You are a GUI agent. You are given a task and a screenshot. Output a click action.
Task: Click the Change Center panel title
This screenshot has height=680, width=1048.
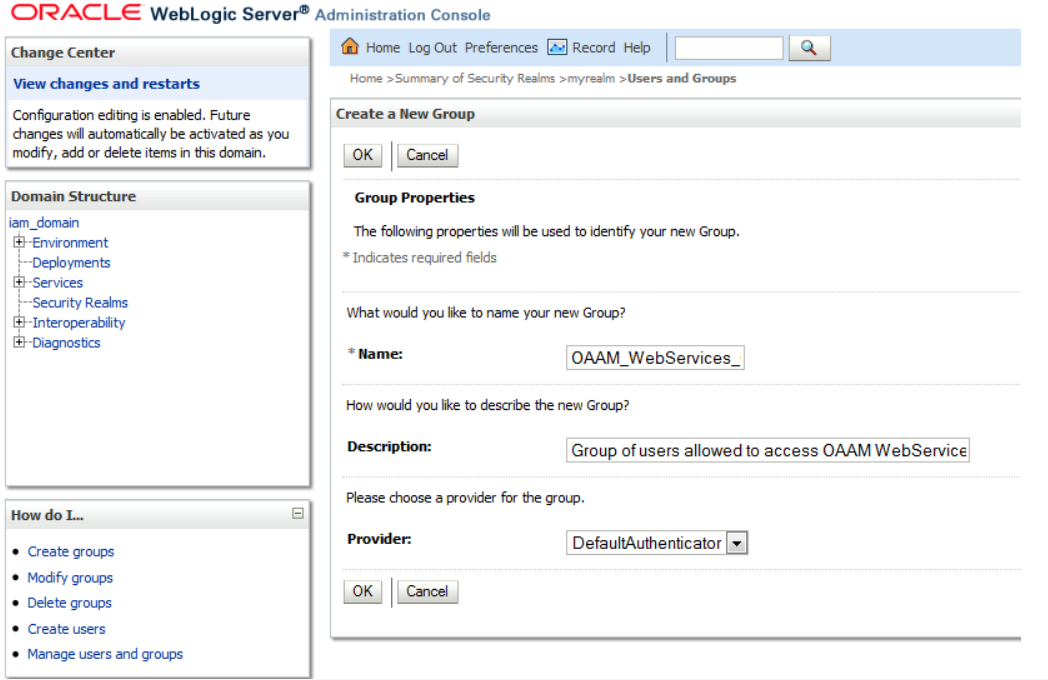(63, 53)
